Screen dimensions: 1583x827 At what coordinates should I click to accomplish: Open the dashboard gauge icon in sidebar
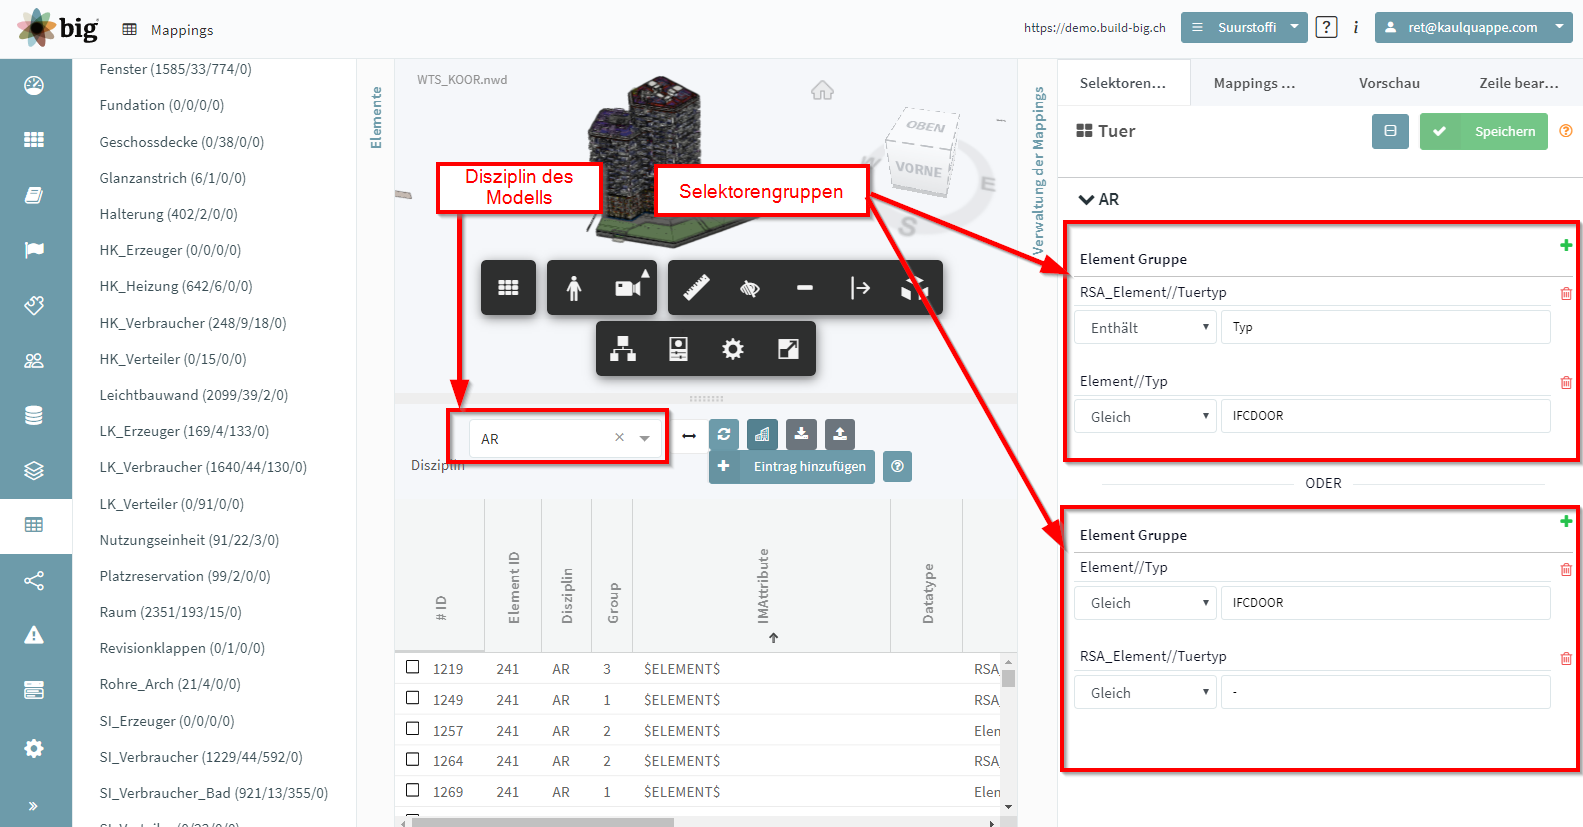point(34,85)
